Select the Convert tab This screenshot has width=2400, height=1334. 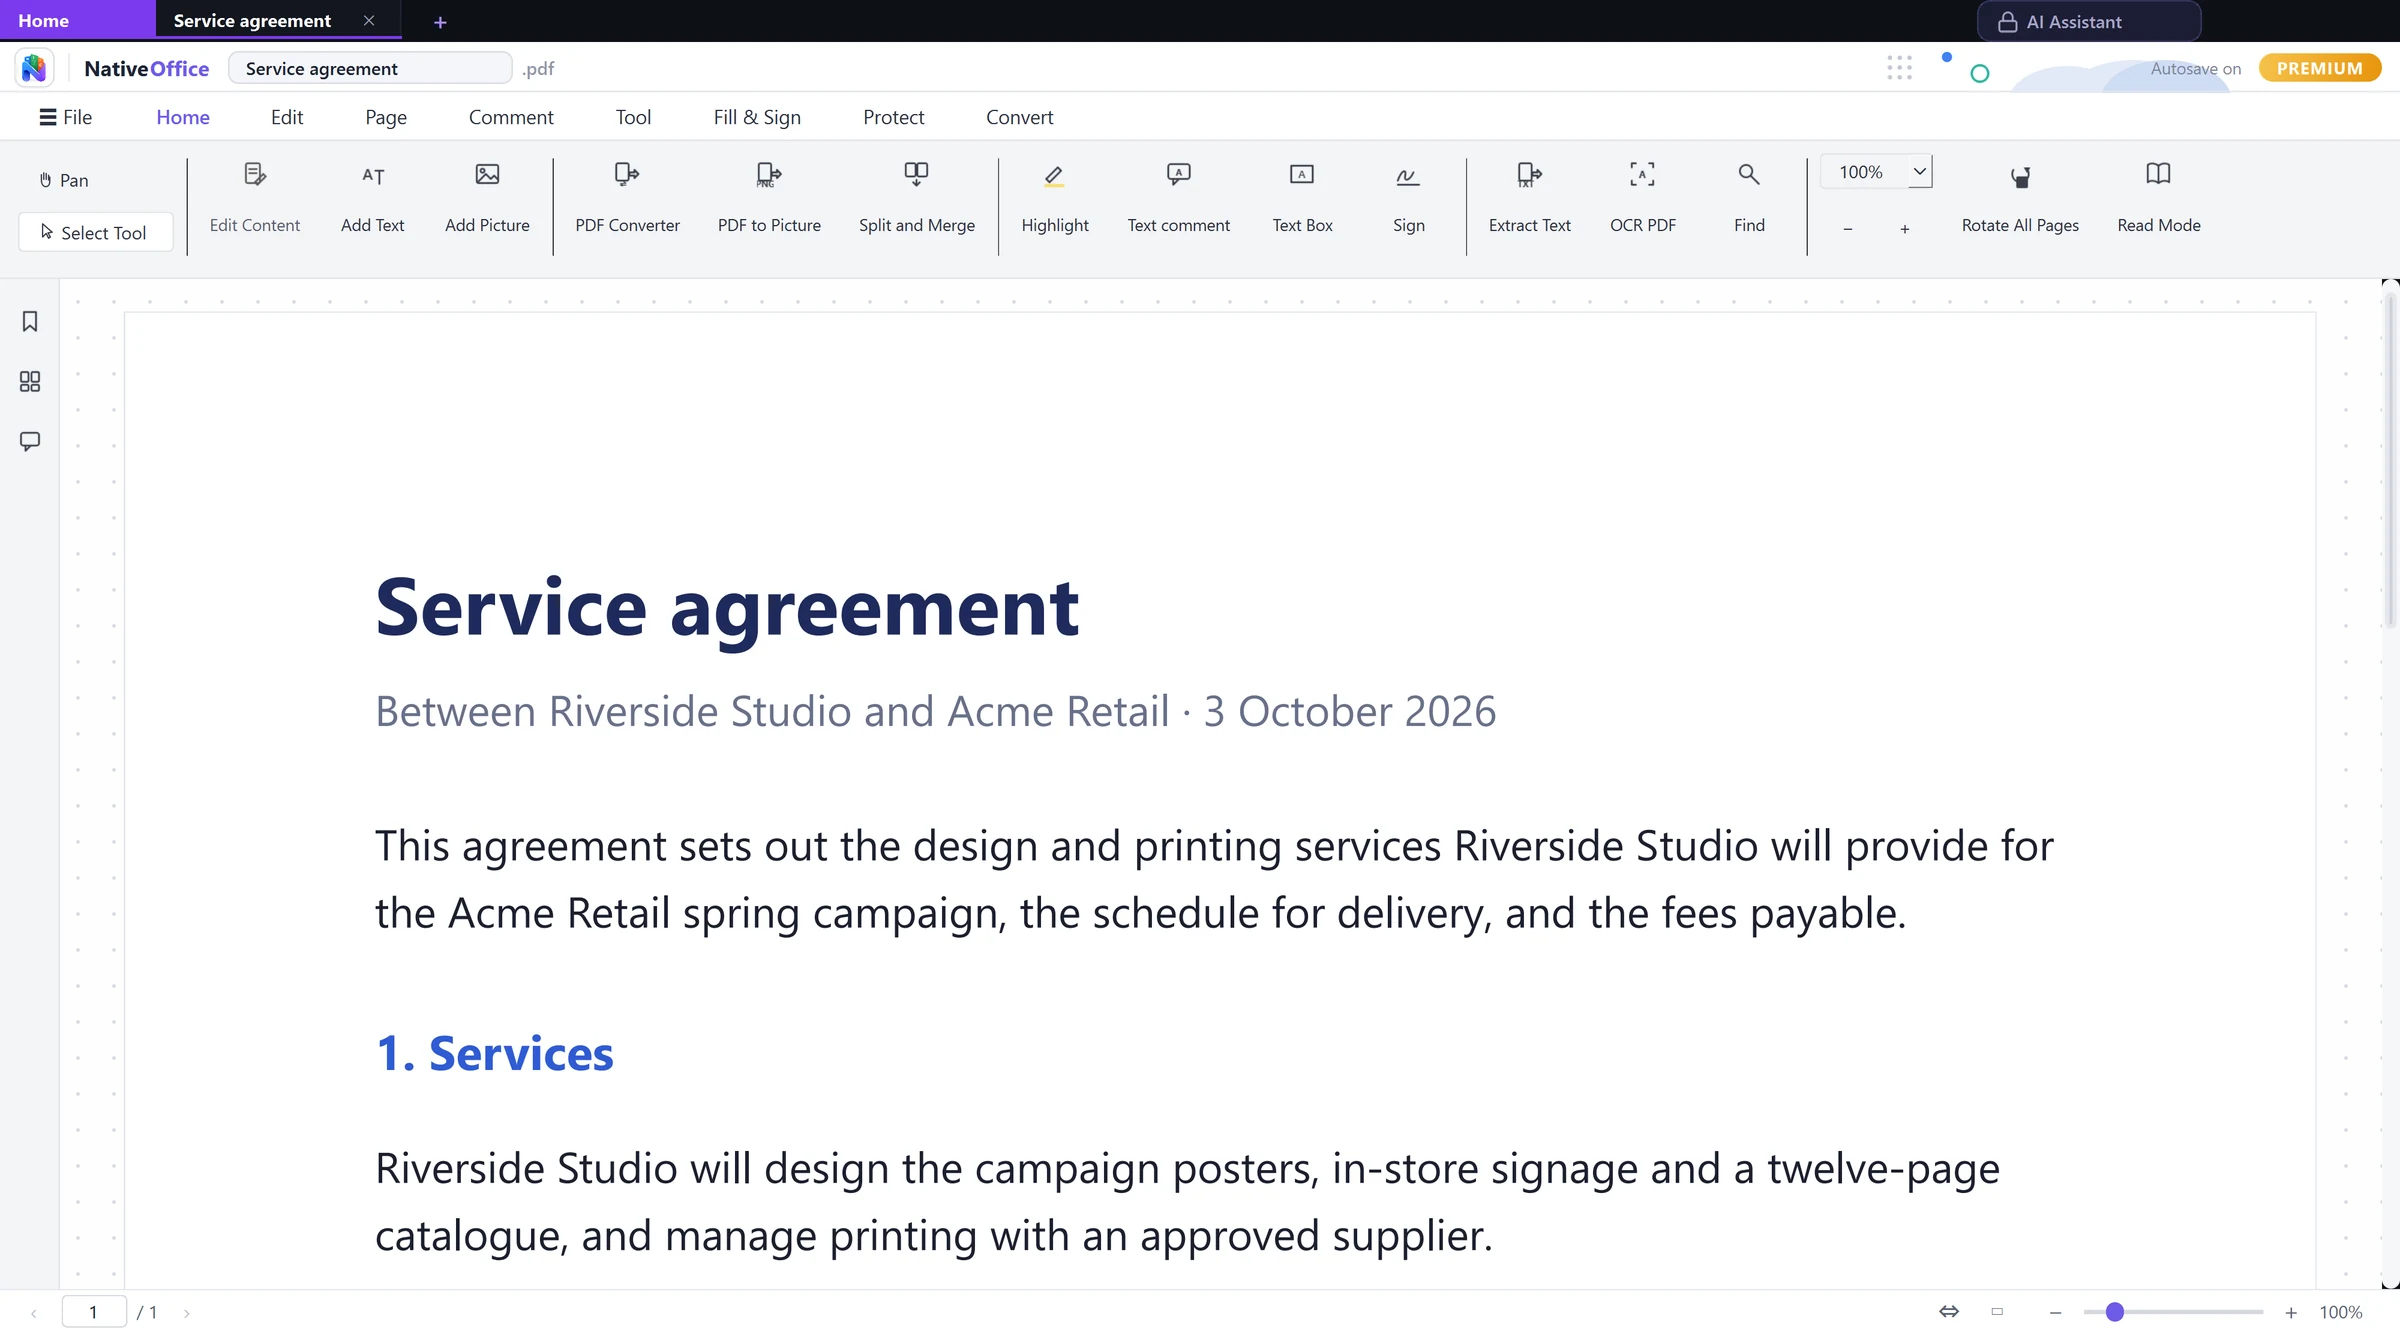tap(1019, 117)
